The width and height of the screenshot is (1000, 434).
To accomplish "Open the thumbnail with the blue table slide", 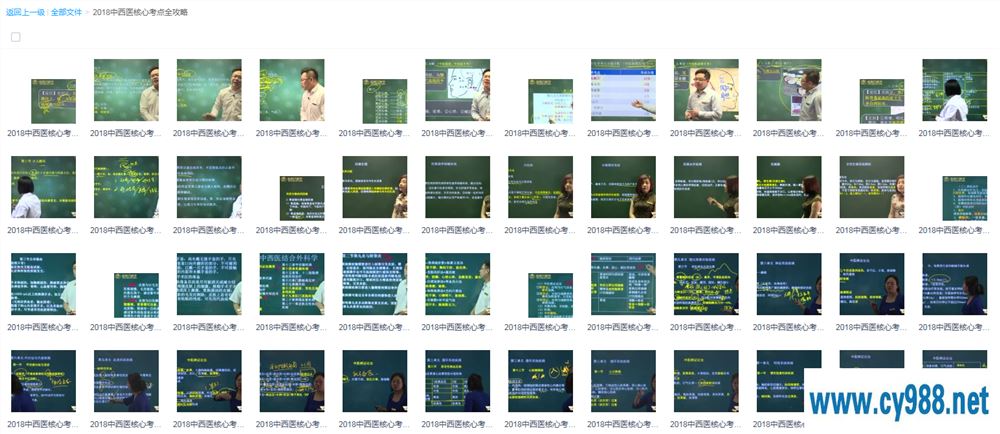I will point(624,90).
